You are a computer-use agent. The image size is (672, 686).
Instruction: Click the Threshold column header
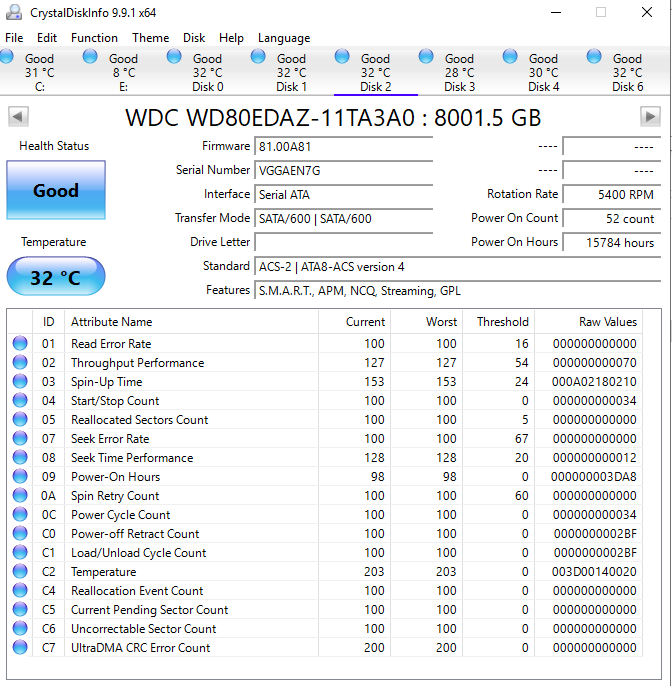499,322
